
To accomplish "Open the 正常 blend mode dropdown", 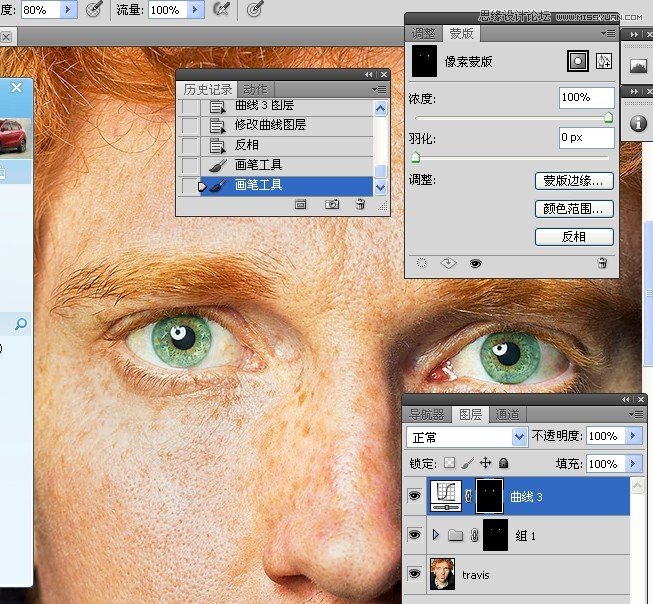I will point(519,437).
